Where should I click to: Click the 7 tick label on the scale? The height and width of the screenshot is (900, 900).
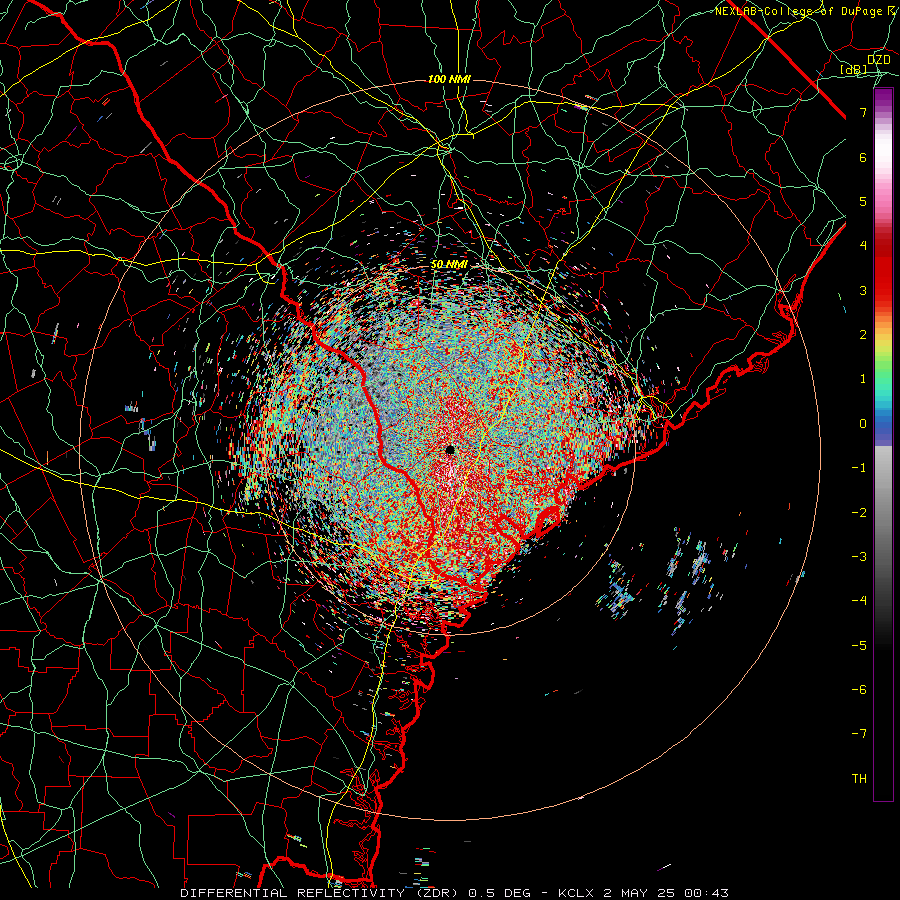(863, 112)
